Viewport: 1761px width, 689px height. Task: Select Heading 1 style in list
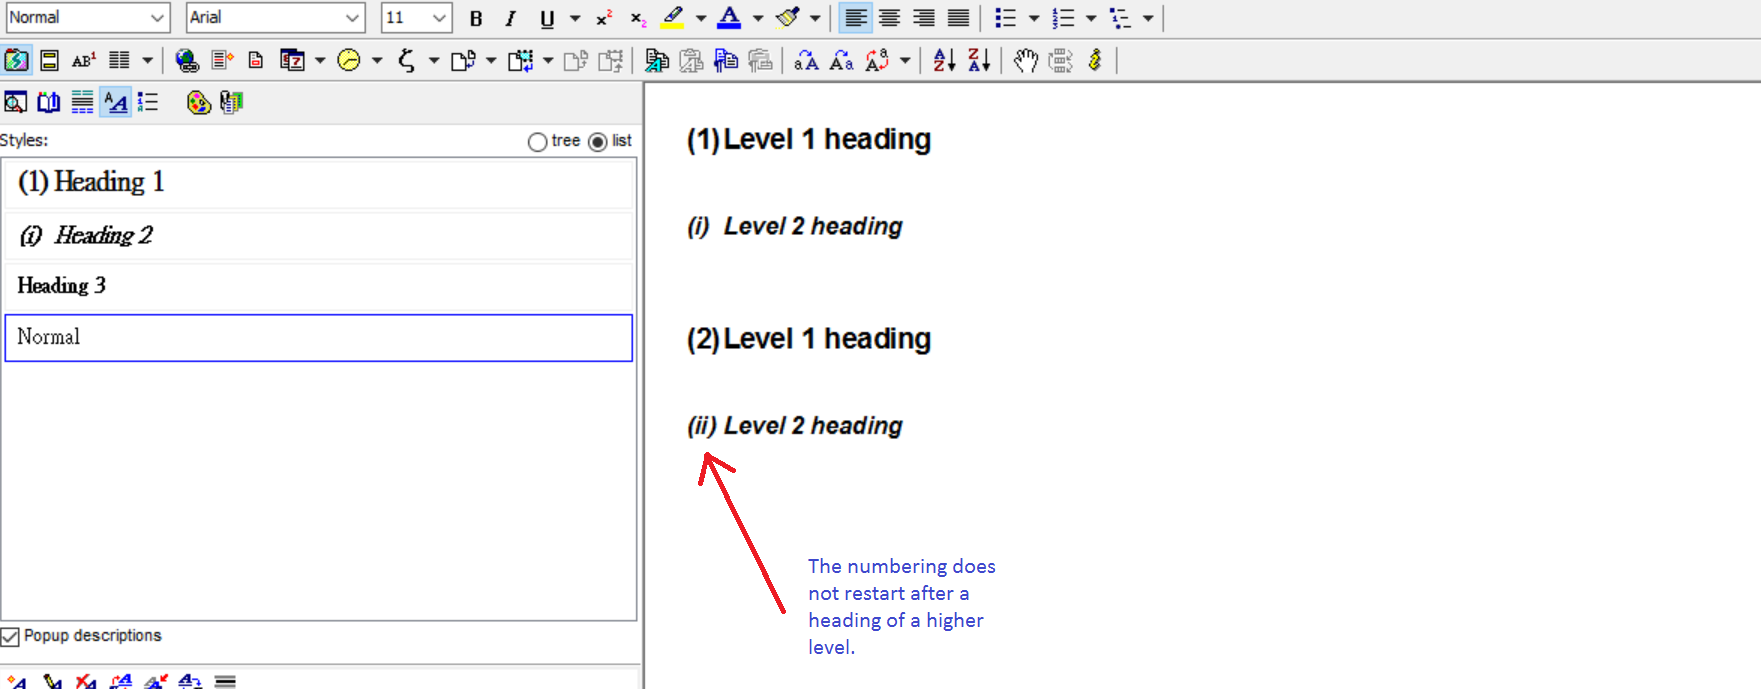[318, 182]
